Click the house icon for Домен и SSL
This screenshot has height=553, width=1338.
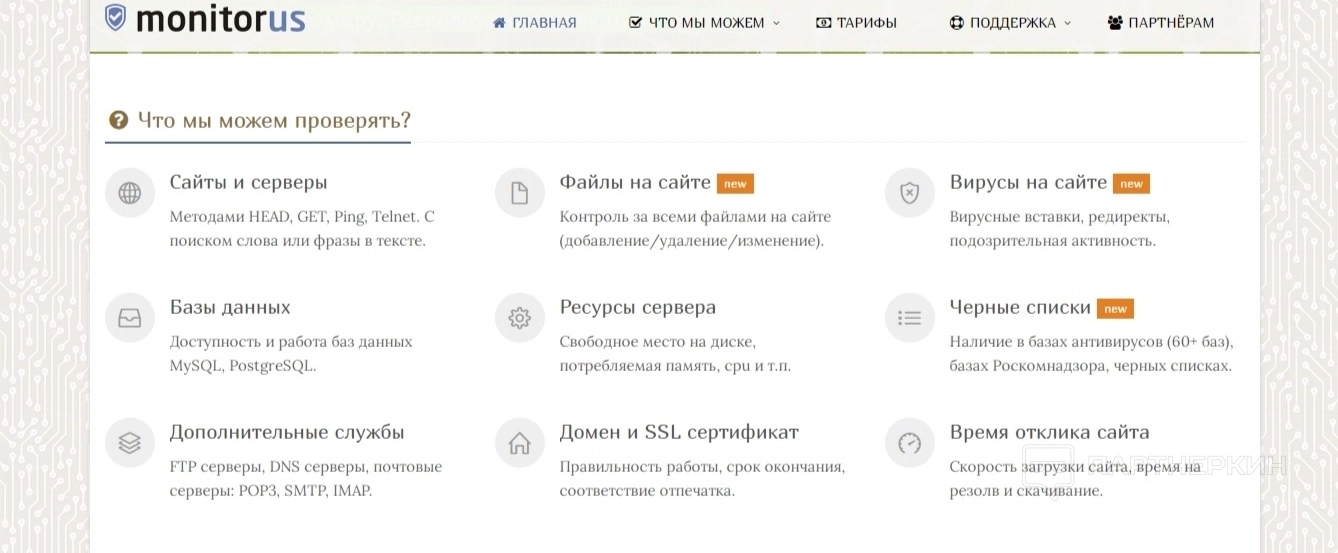pos(520,443)
